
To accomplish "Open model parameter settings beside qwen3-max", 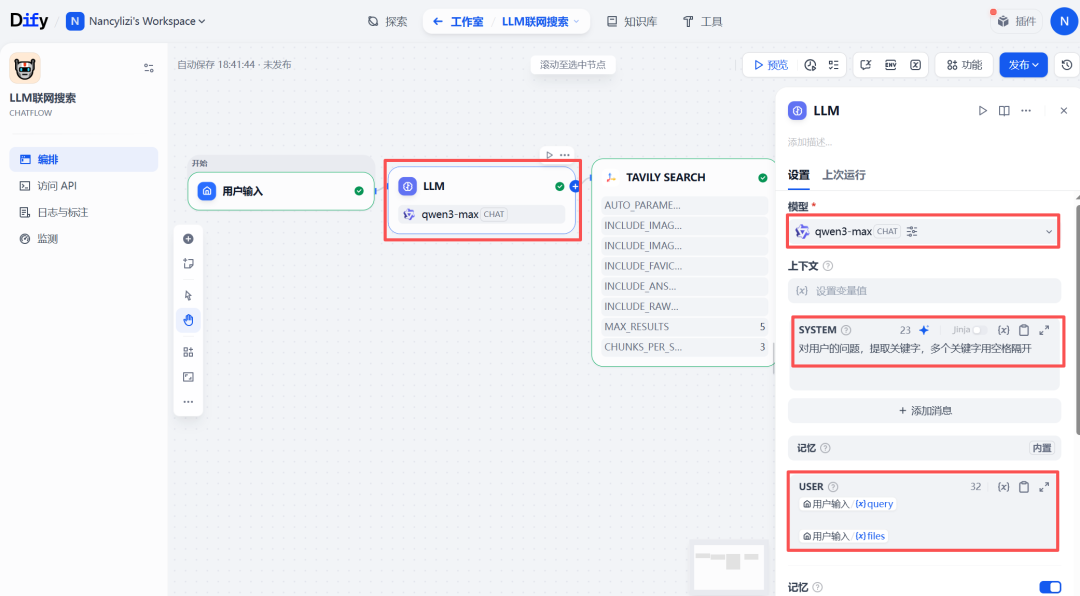I will tap(912, 232).
